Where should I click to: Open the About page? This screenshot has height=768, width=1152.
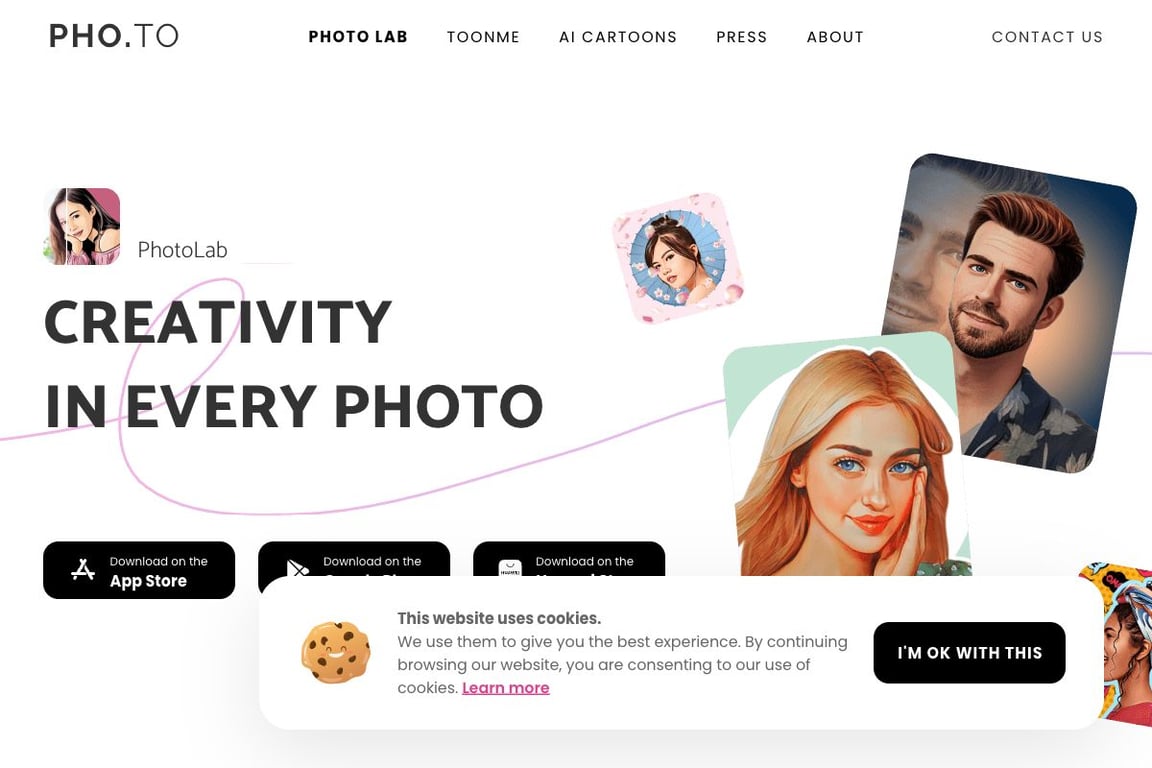pos(835,37)
